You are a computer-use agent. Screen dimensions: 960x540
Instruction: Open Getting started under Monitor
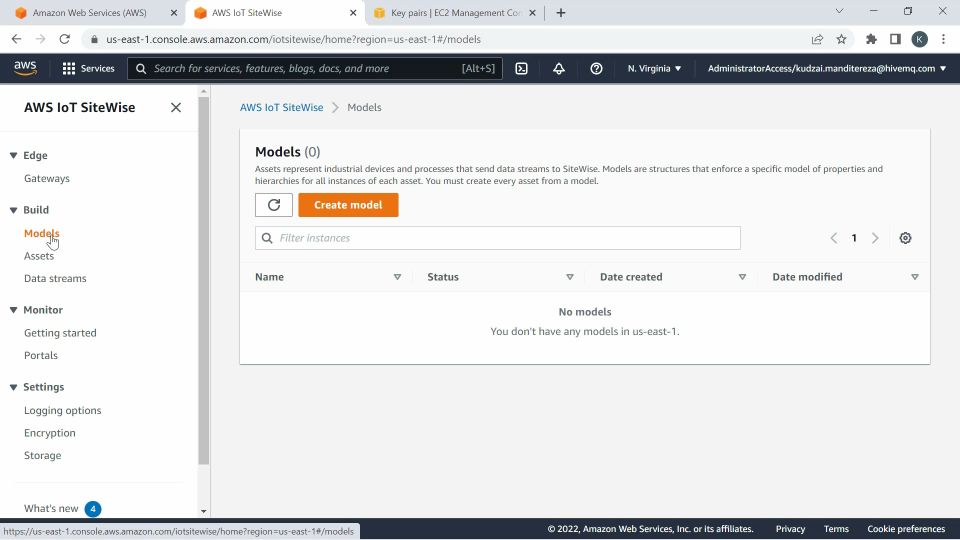coord(60,333)
